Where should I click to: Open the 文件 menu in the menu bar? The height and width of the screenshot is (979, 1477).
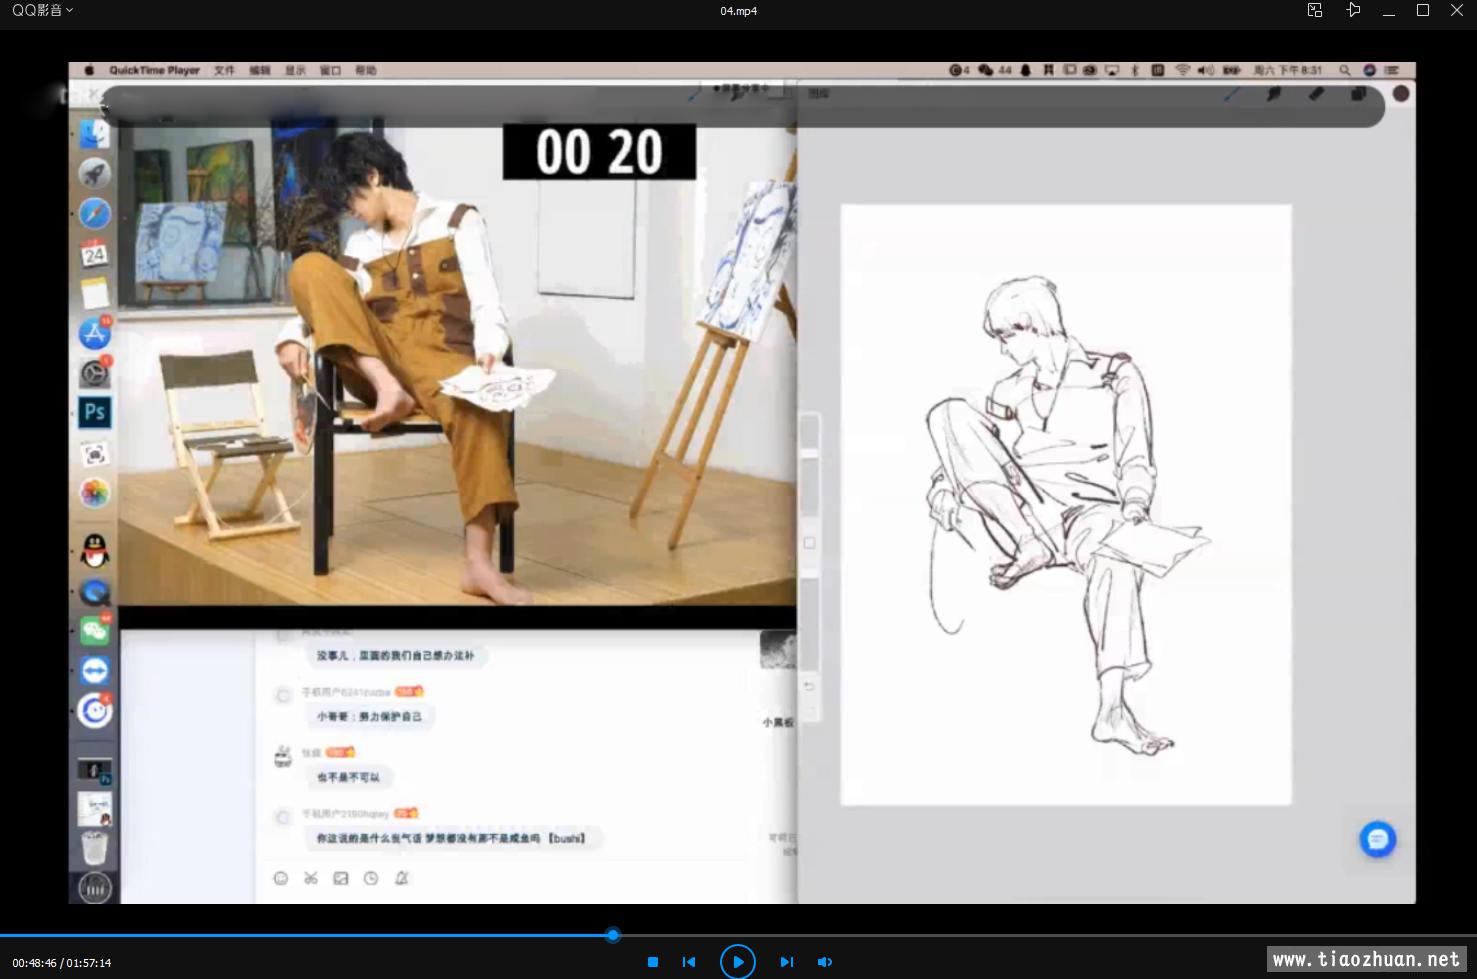[x=224, y=70]
